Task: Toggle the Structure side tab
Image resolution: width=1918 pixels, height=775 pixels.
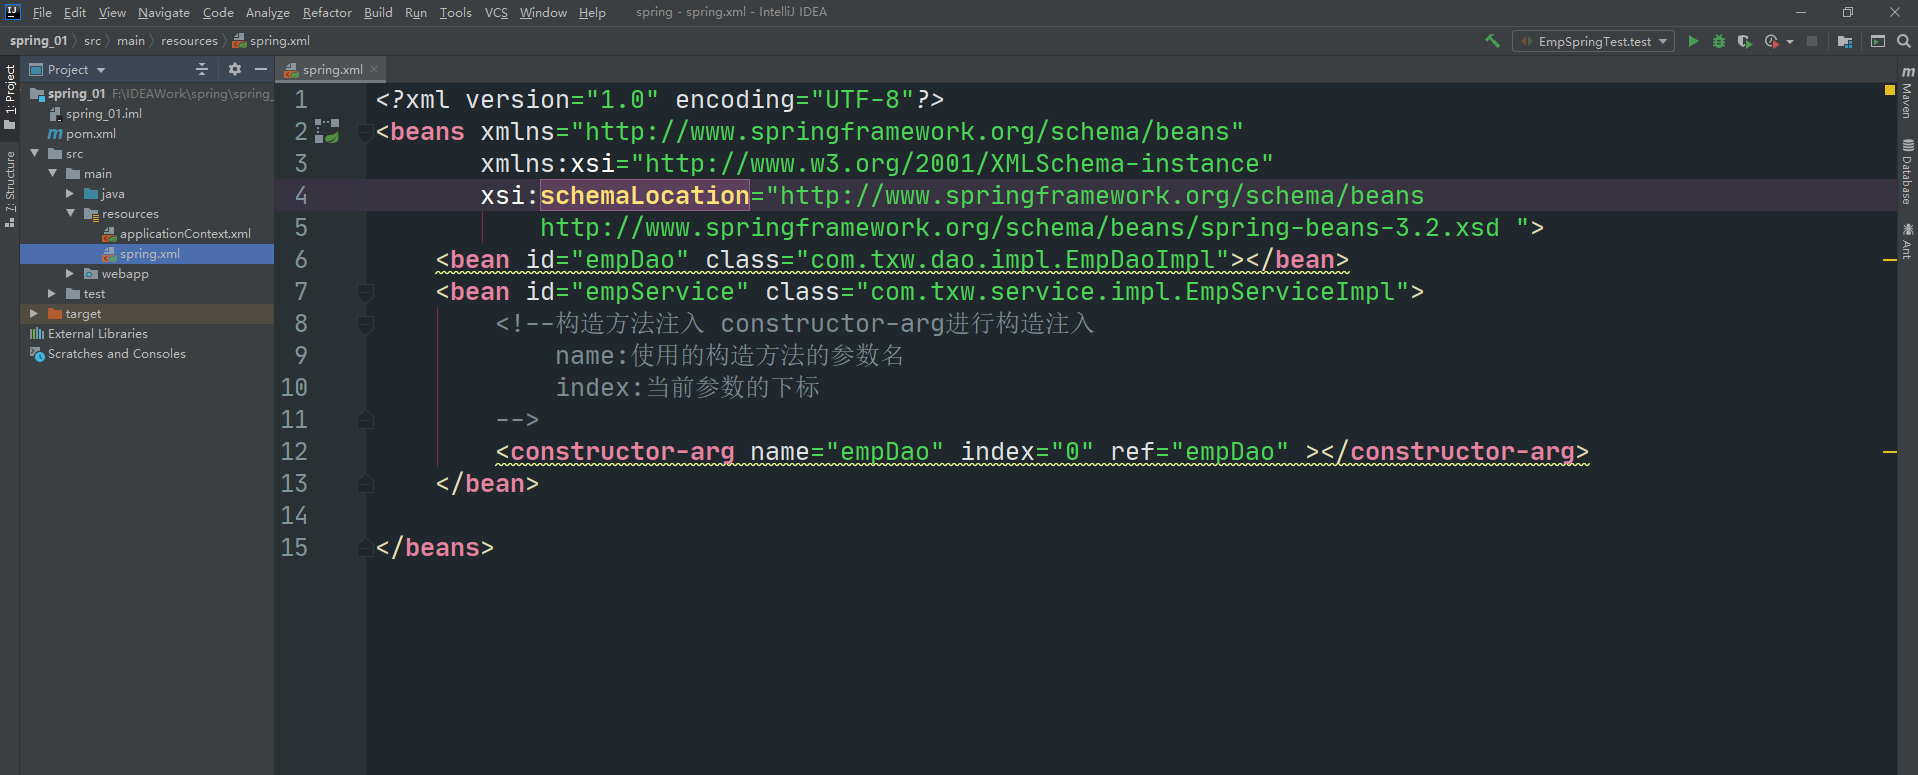Action: (10, 188)
